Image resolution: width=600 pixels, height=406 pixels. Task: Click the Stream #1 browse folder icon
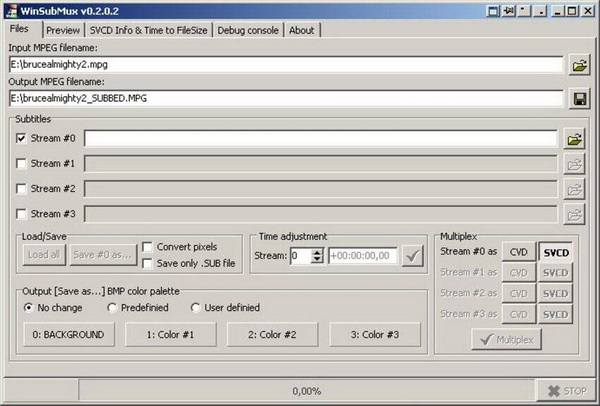point(574,163)
